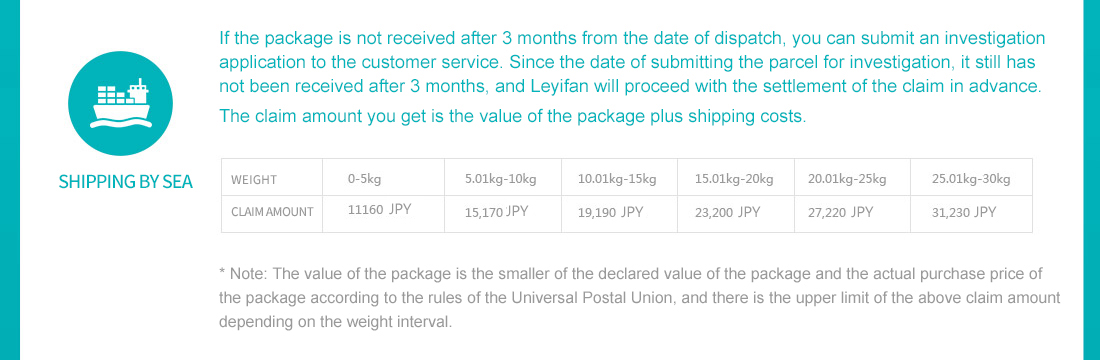The height and width of the screenshot is (360, 1100).
Task: Click the paragraph about submitting investigation application
Action: [632, 62]
